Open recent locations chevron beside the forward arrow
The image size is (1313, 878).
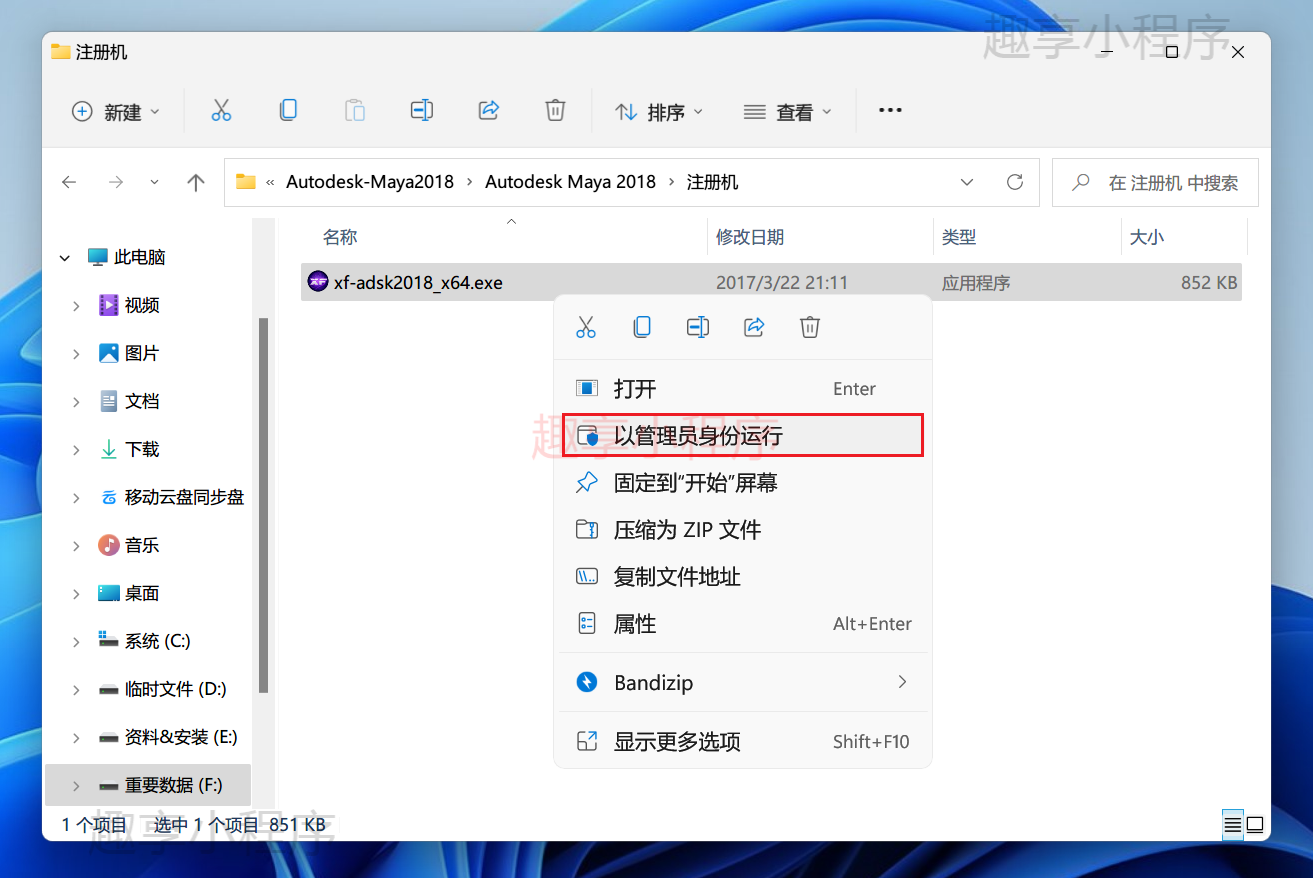154,182
